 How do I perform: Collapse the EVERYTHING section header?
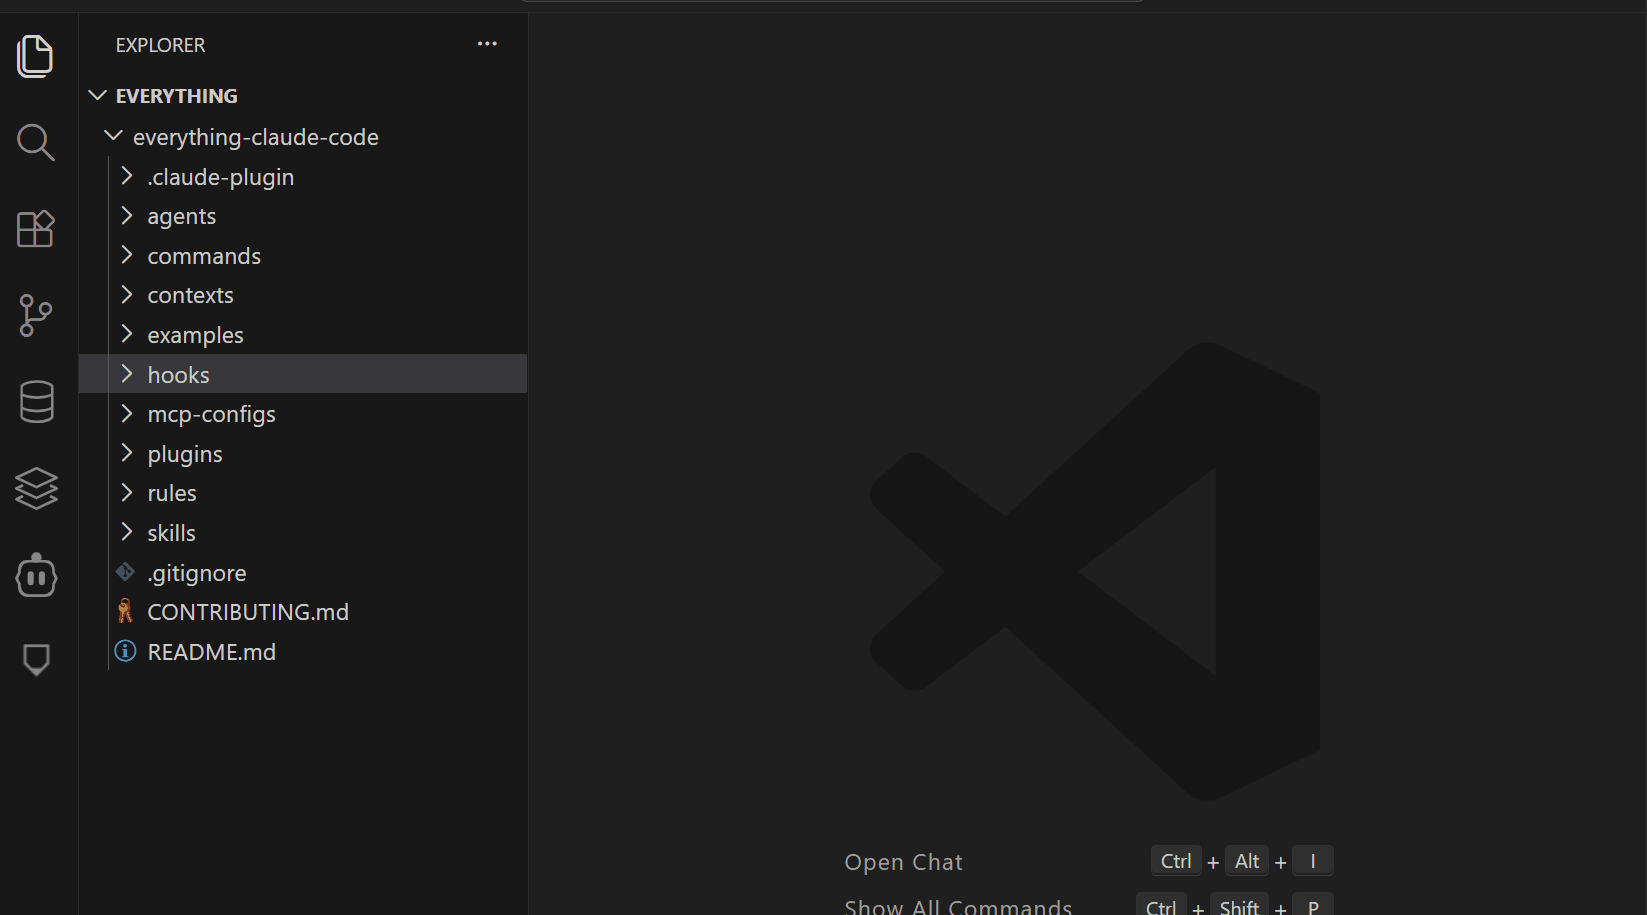(x=303, y=96)
